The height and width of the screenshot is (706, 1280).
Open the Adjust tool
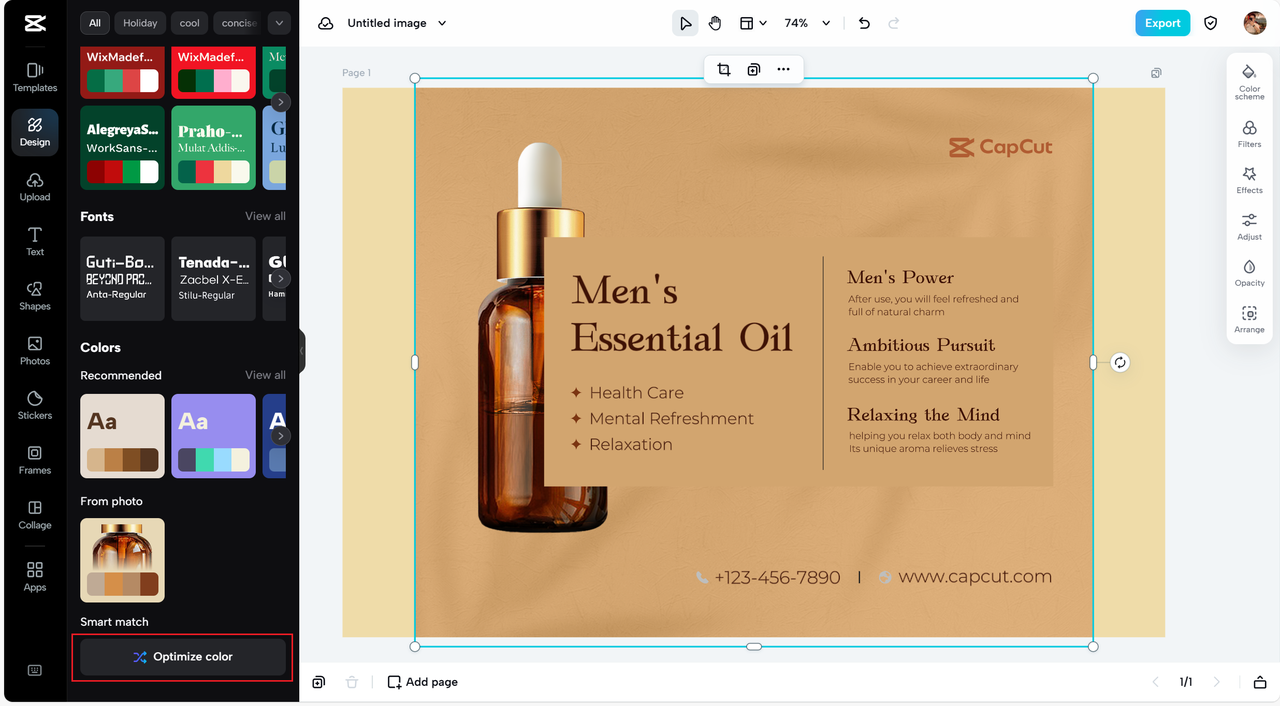pyautogui.click(x=1250, y=227)
